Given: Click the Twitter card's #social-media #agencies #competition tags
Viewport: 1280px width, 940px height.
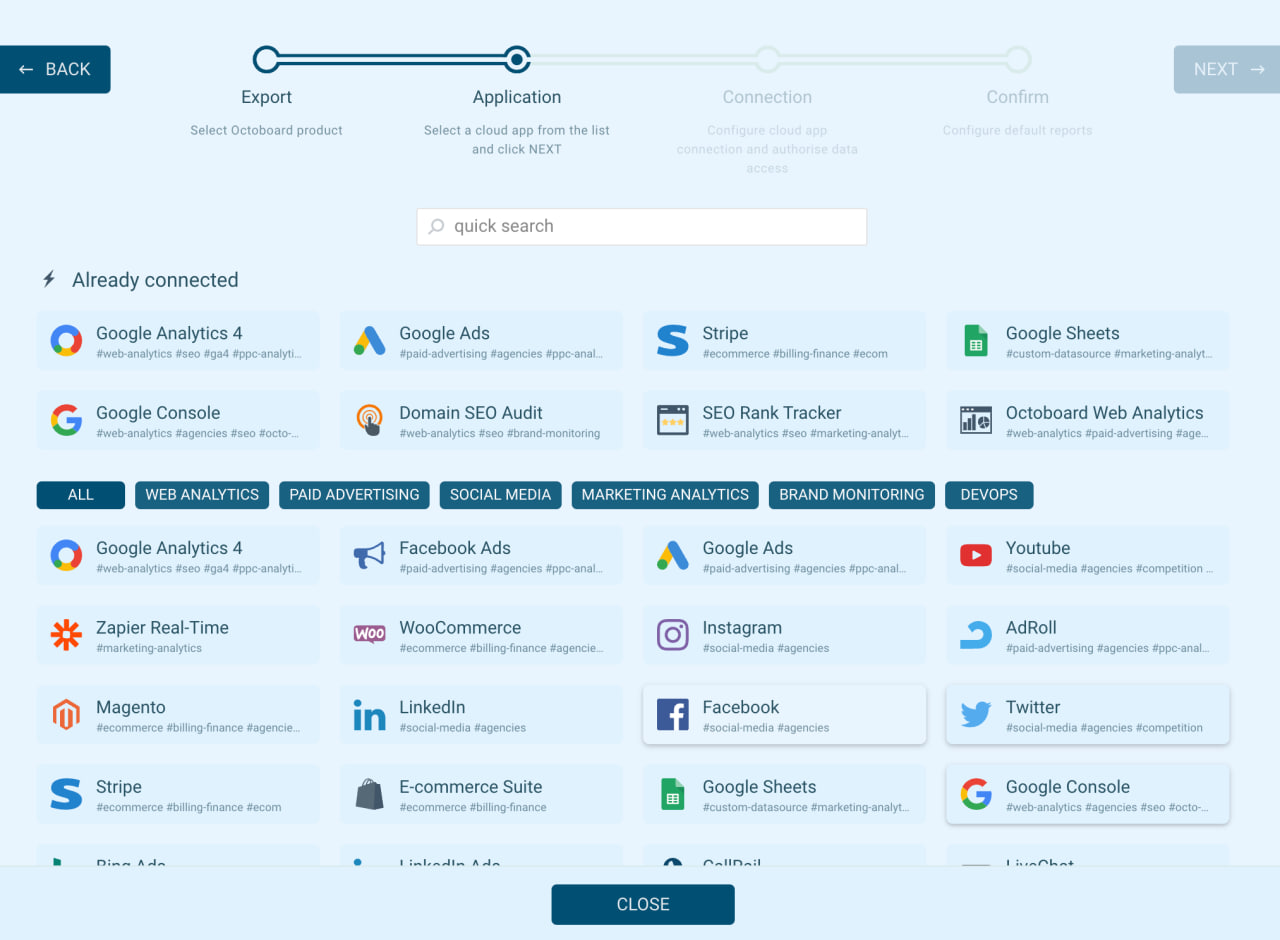Looking at the screenshot, I should click(1104, 728).
